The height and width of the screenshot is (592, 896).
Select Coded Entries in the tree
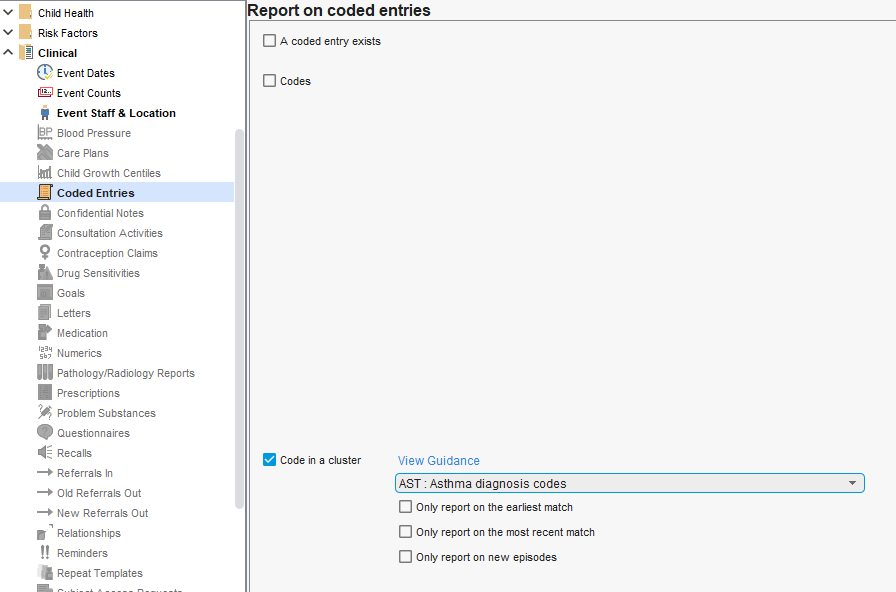coord(95,193)
